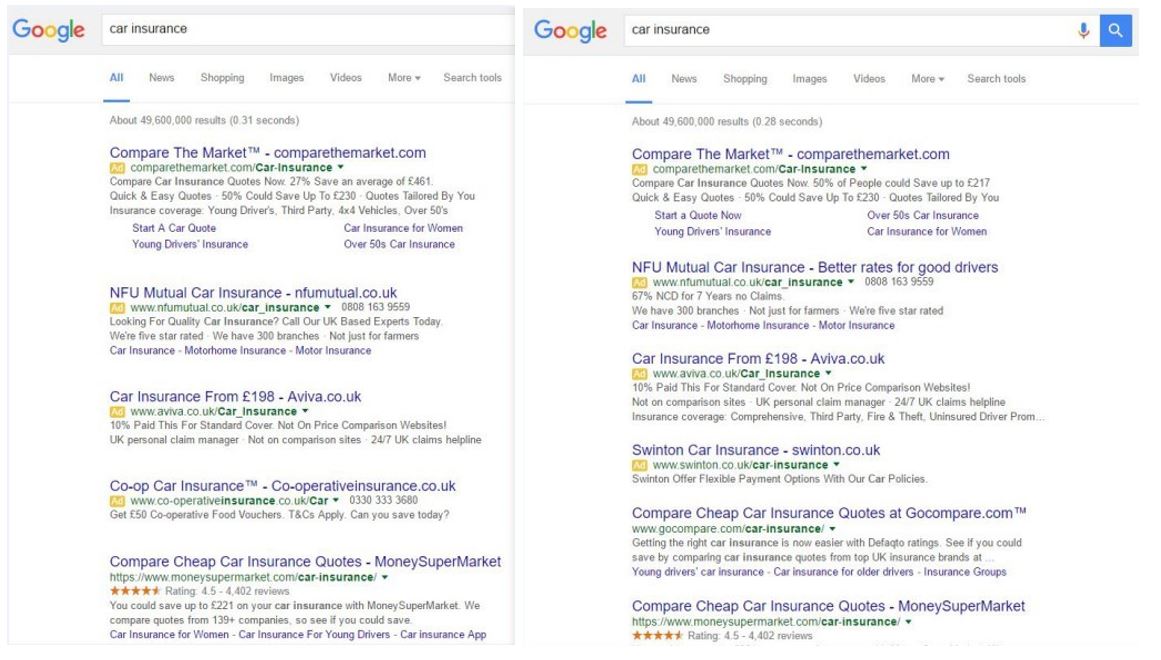Screen dimensions: 1161x660
Task: Click 'Swinton Offer Flexible Payment Options' description text
Action: pyautogui.click(x=779, y=479)
